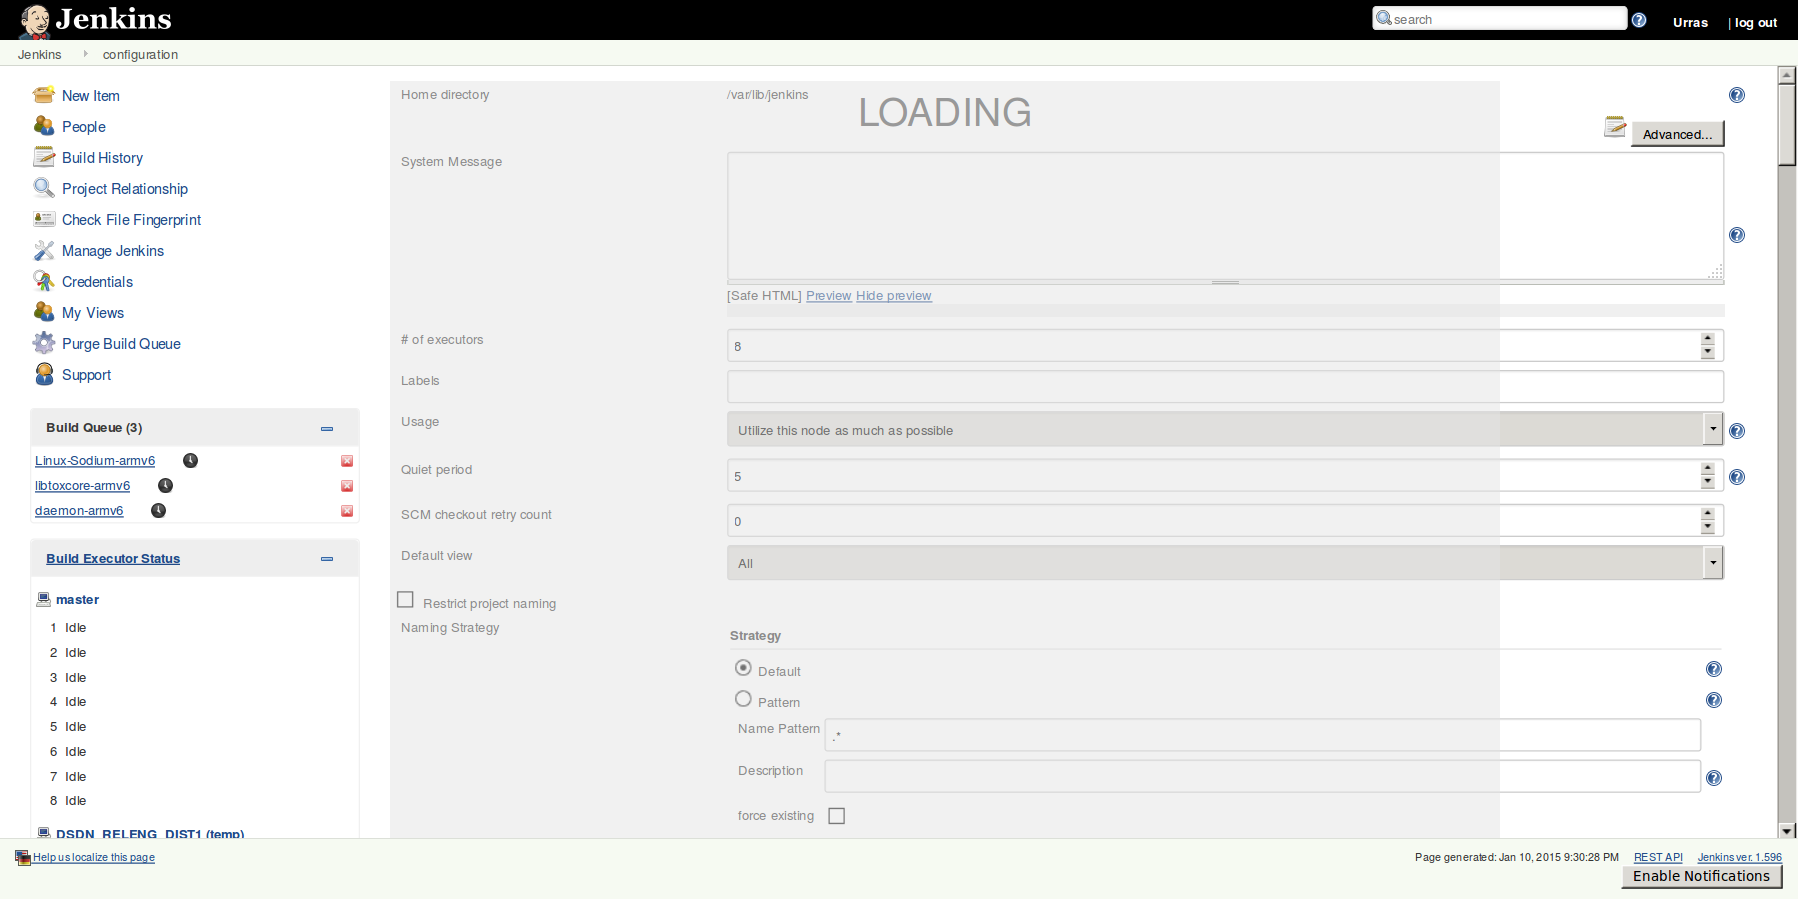Click clock icon next to daemon-armv6
The width and height of the screenshot is (1798, 899).
(158, 510)
